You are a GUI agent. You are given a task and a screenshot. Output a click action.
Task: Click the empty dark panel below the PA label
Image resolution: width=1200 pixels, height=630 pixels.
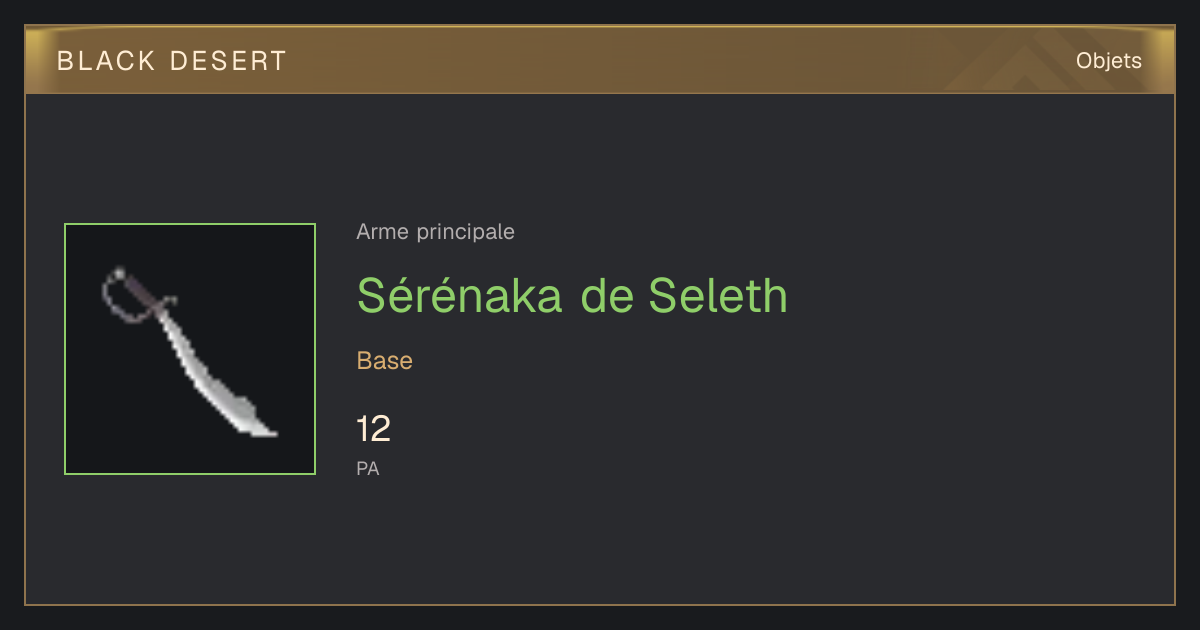click(600, 540)
